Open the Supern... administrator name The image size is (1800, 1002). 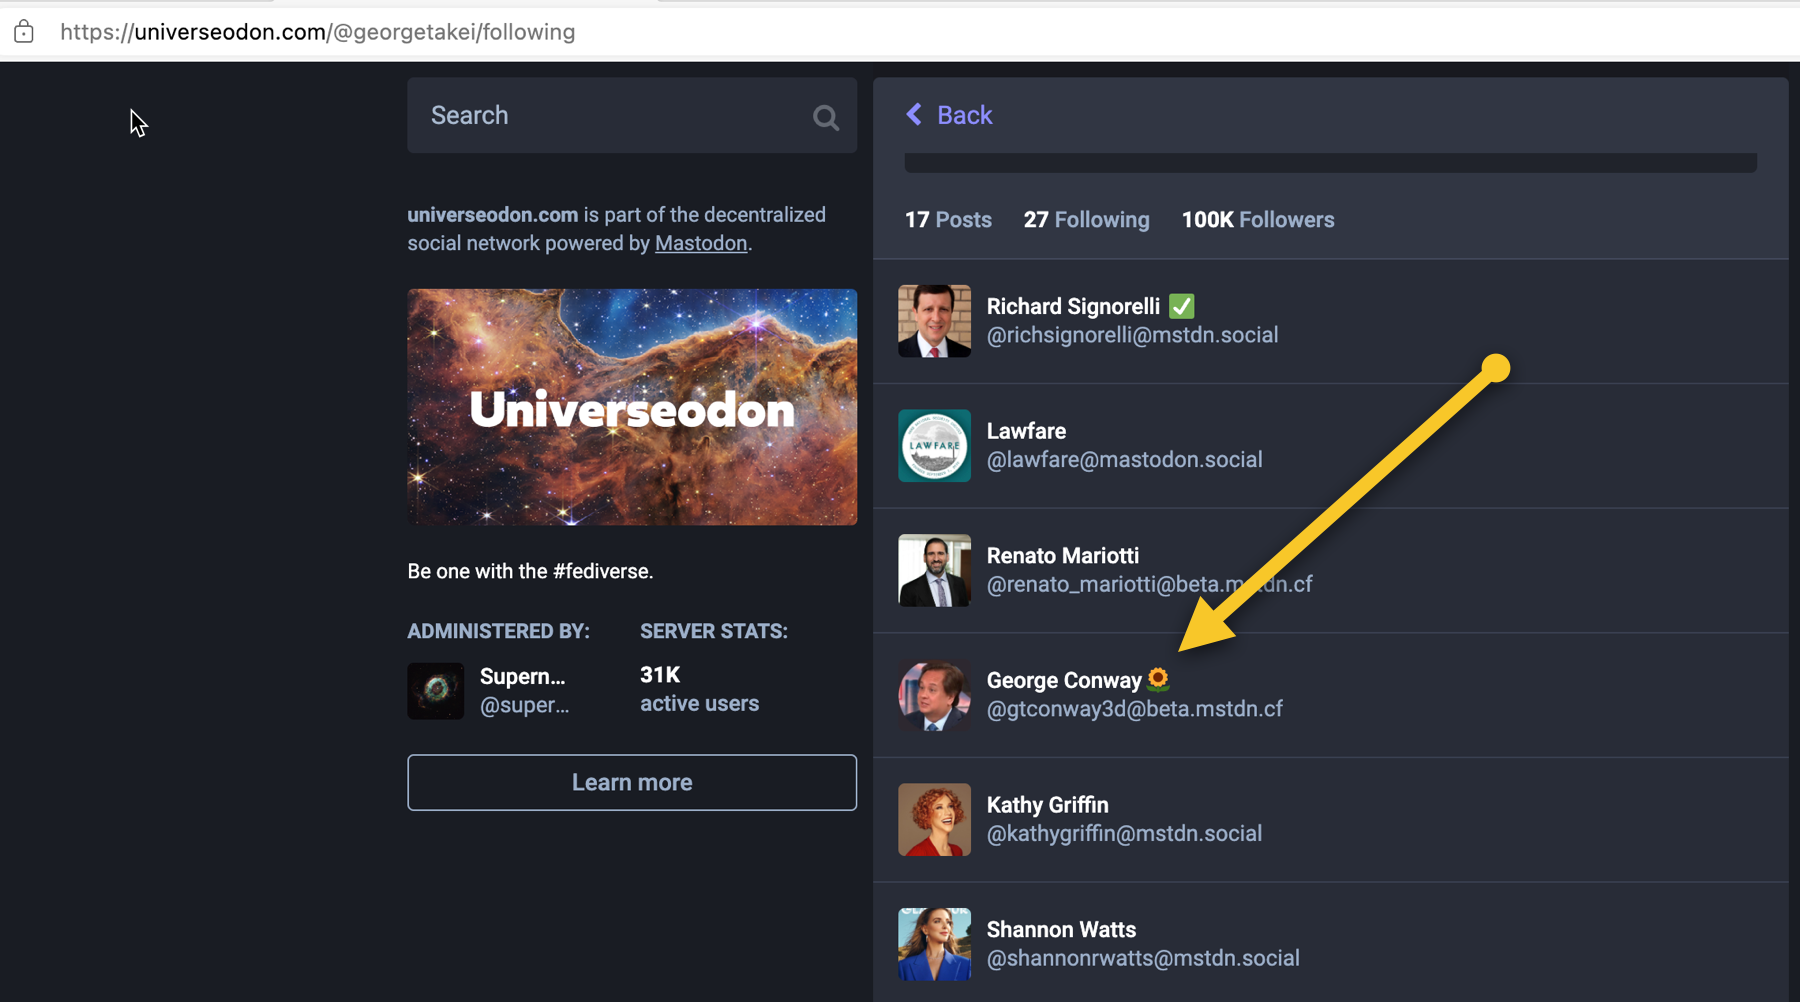click(522, 676)
